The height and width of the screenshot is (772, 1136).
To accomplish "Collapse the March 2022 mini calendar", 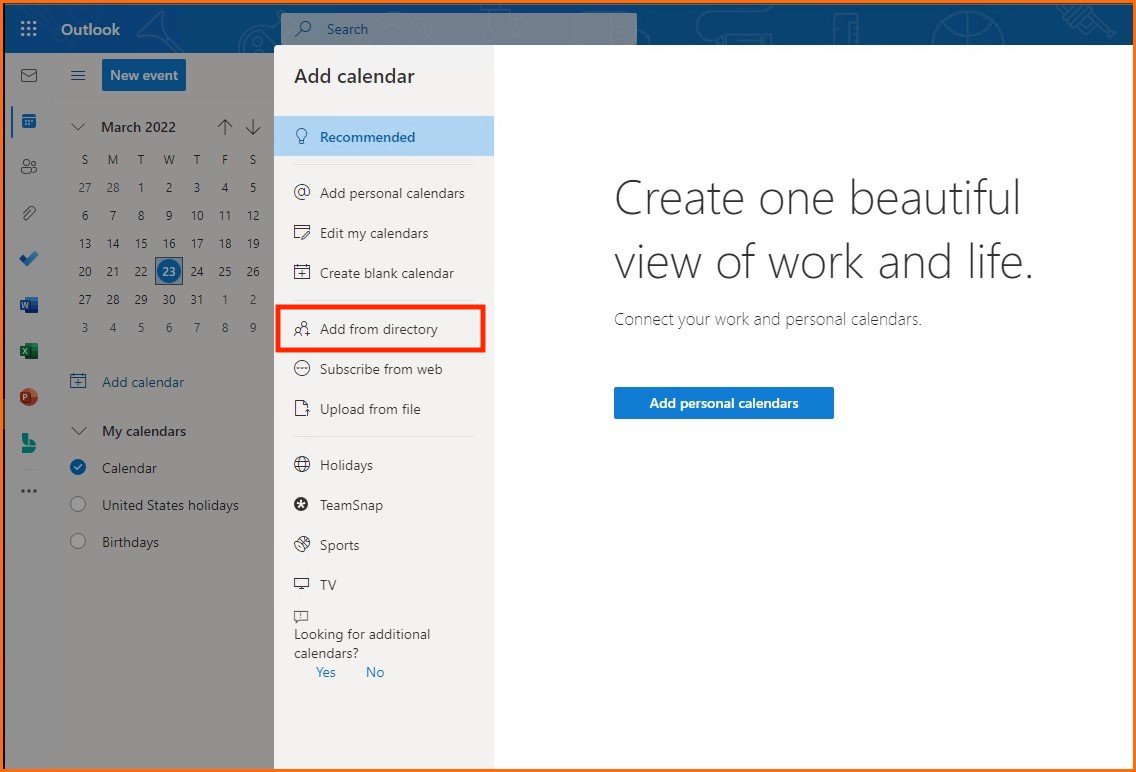I will coord(77,127).
